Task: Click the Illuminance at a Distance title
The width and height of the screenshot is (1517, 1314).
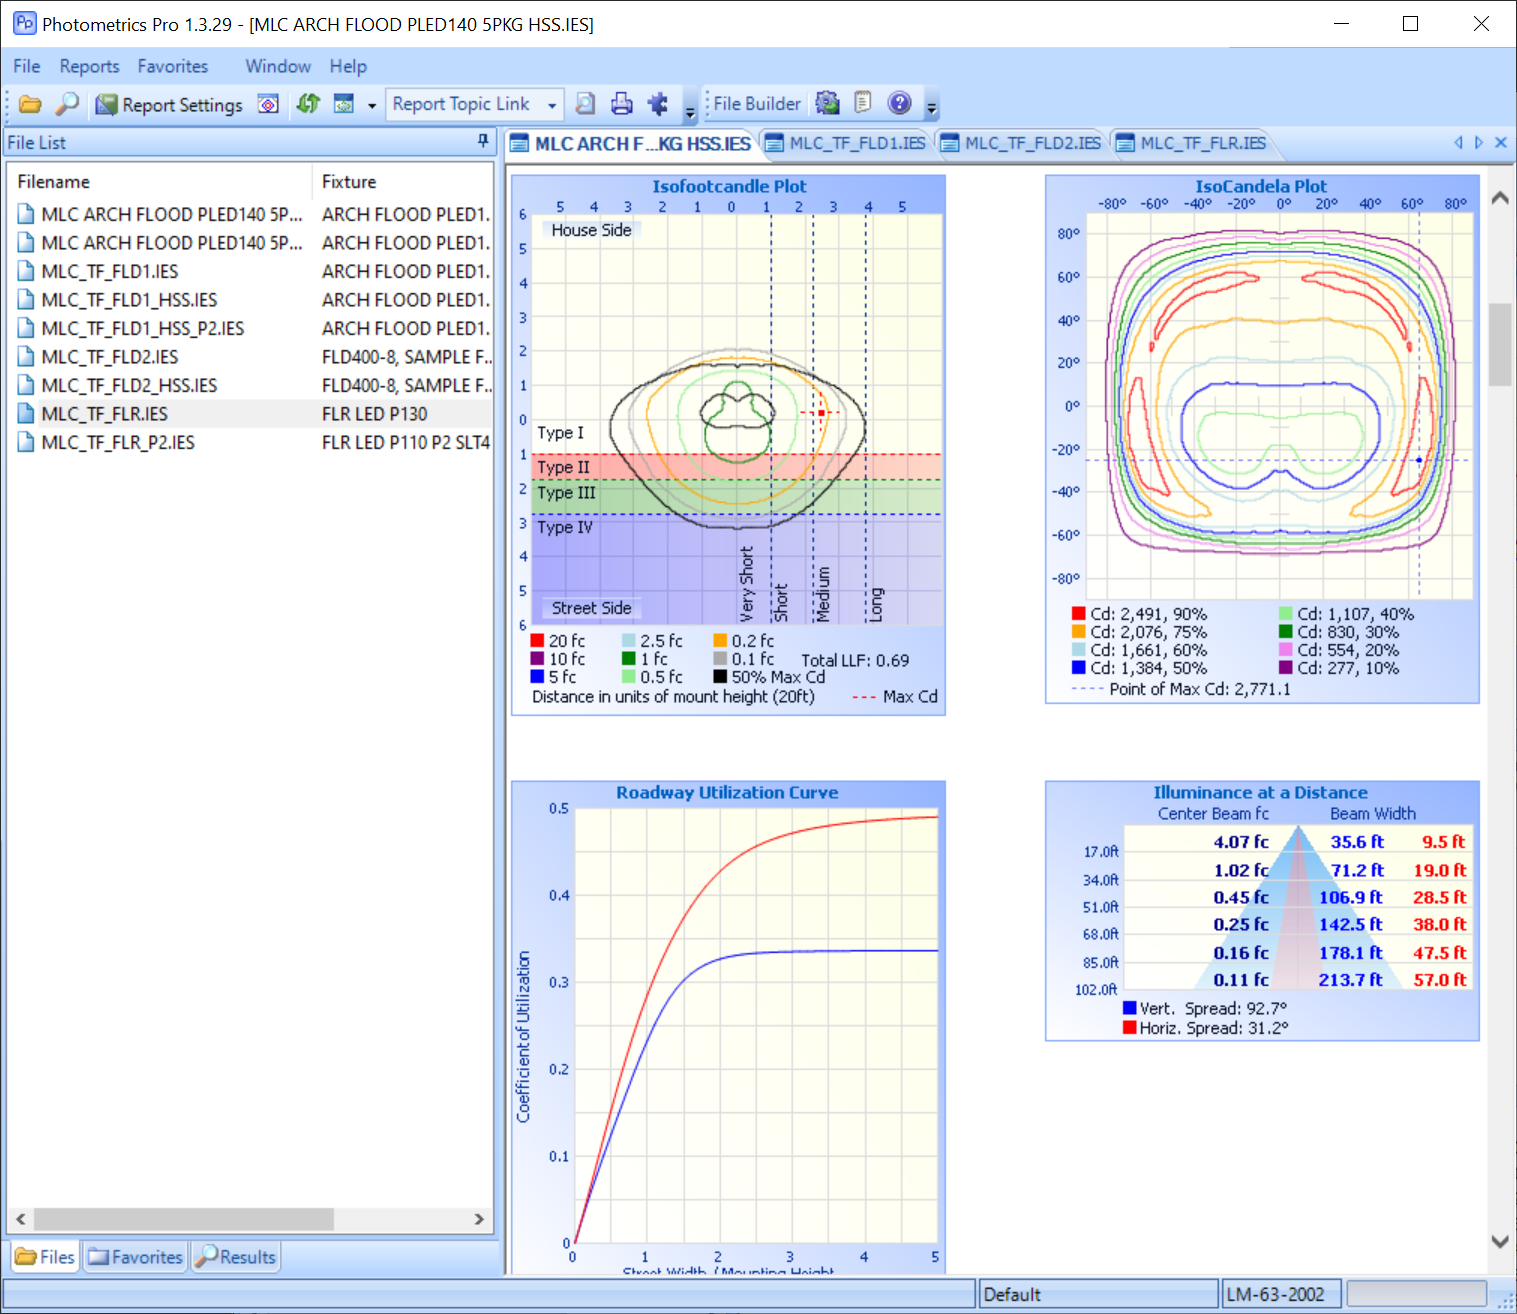Action: [x=1260, y=793]
